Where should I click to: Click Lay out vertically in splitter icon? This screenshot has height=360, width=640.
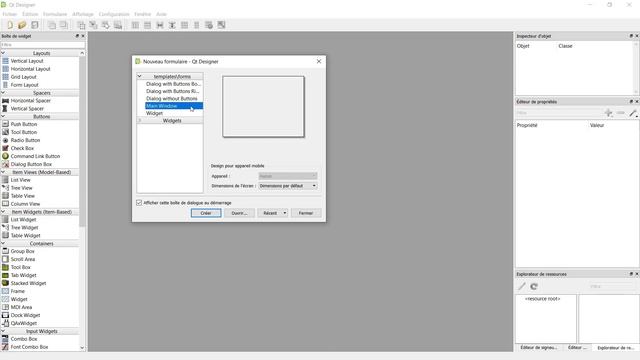click(172, 25)
